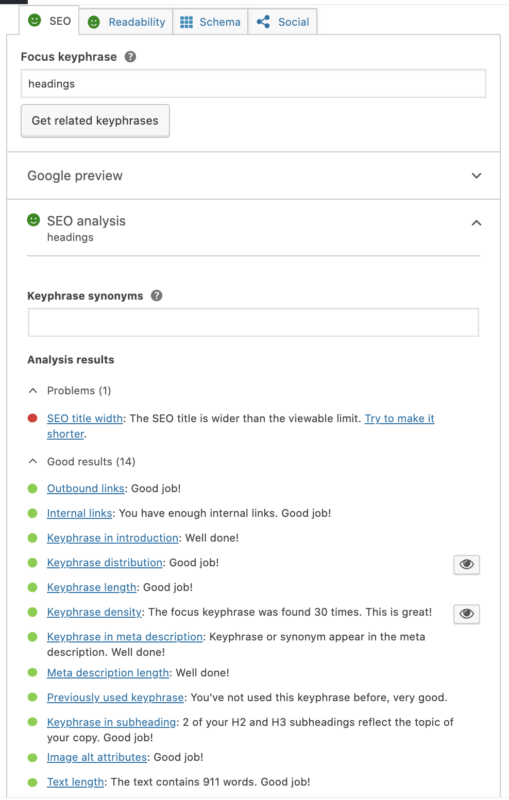Click the Keyphrase synonyms input field

pyautogui.click(x=253, y=322)
